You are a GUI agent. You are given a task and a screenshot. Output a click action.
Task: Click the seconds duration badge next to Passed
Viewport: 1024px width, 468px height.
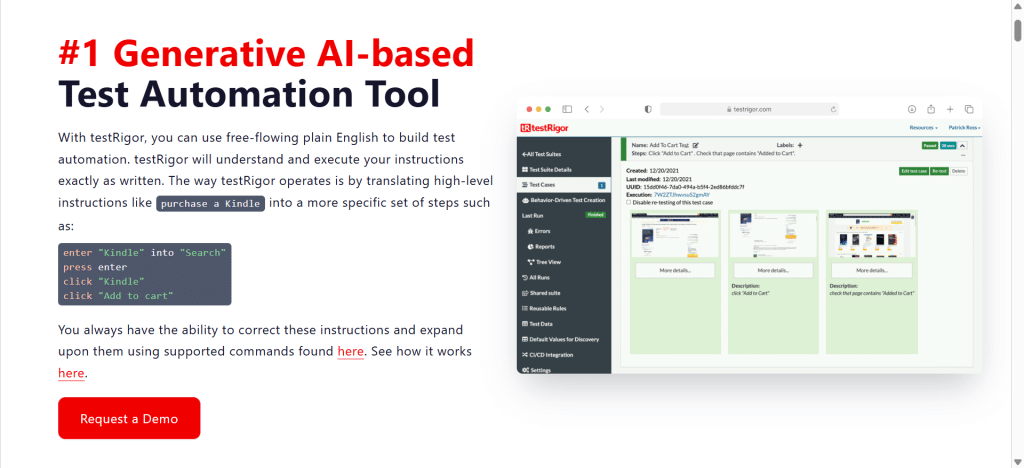pyautogui.click(x=948, y=146)
